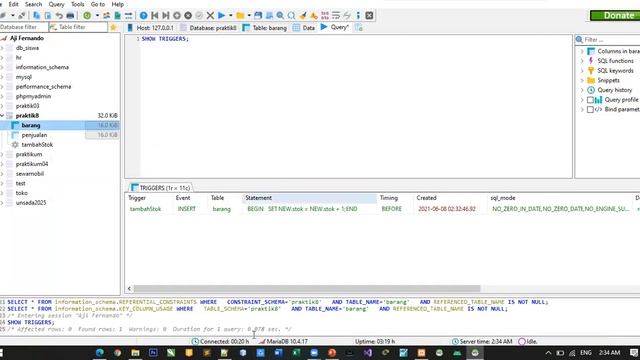Expand the SQL functions helper node

pyautogui.click(x=582, y=61)
